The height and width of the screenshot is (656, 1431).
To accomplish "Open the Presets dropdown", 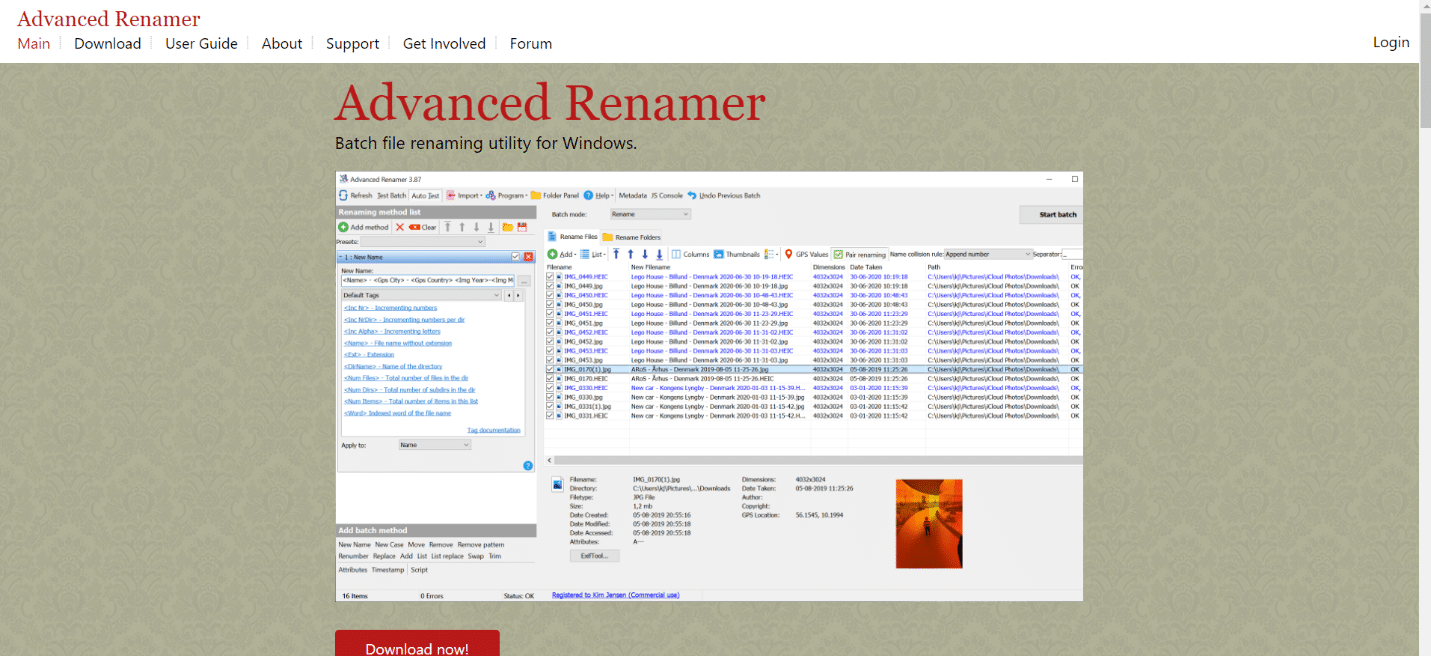I will (423, 242).
